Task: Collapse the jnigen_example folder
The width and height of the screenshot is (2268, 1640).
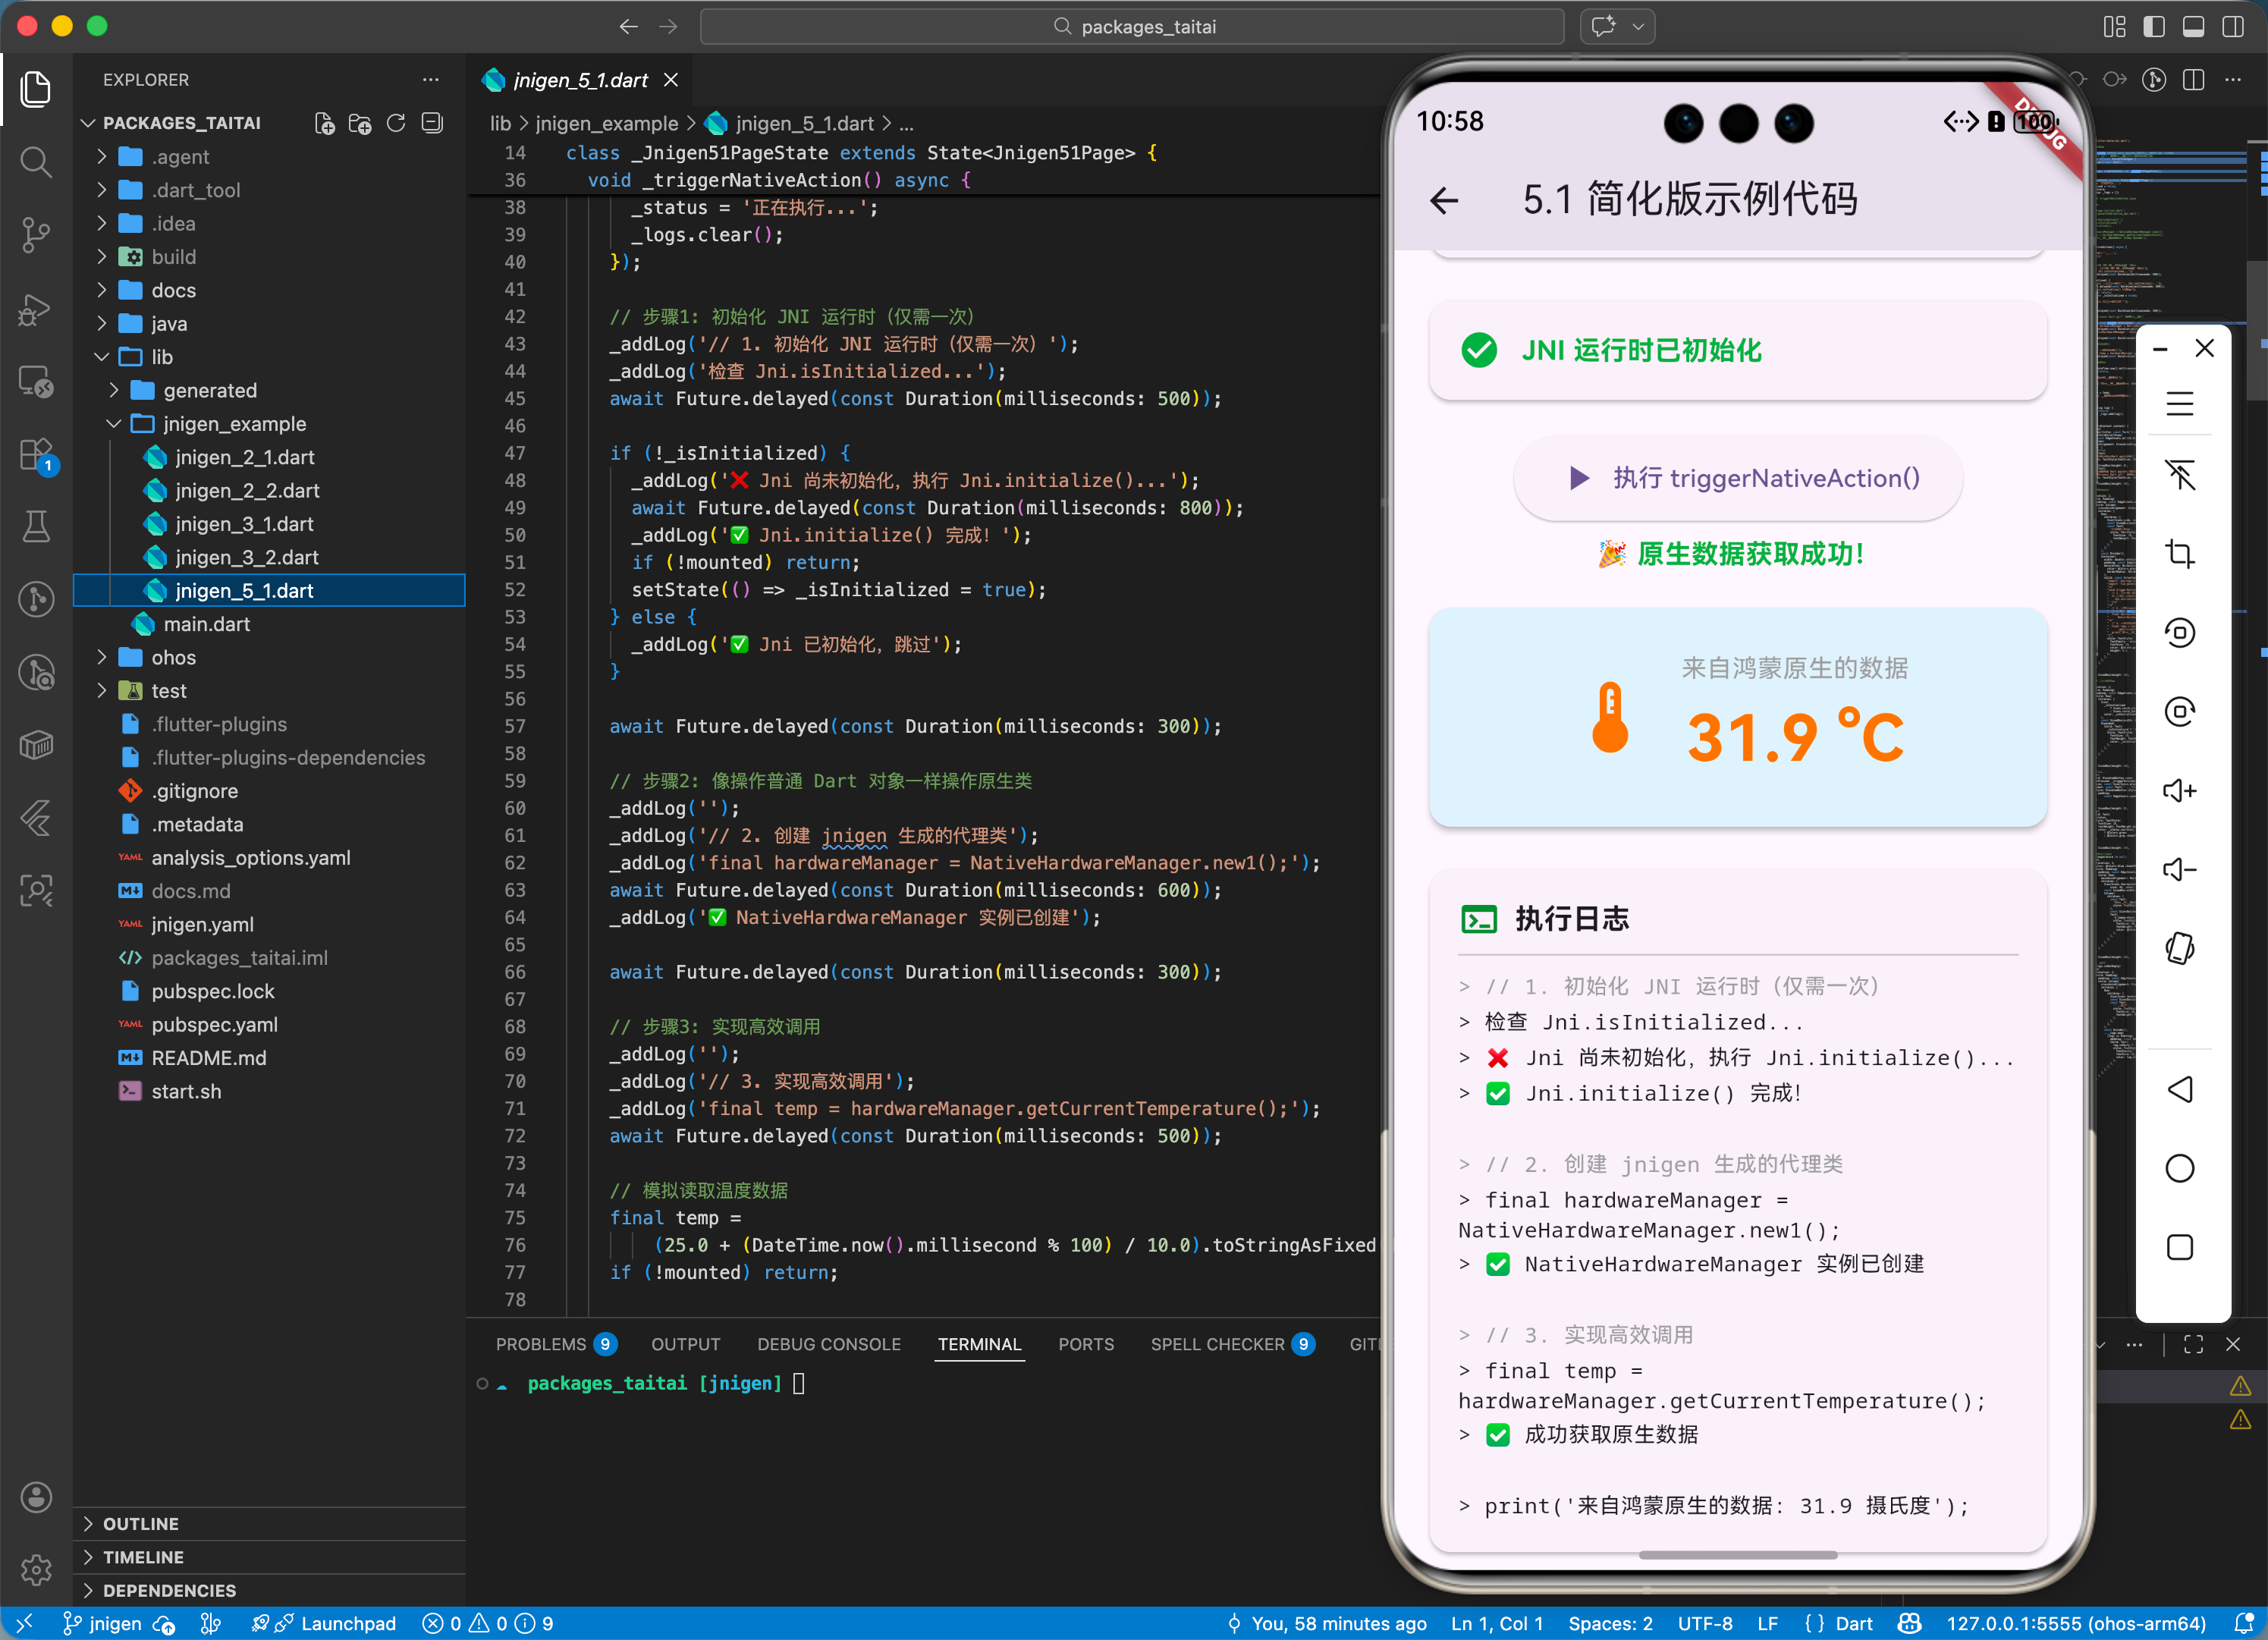Action: click(x=234, y=424)
